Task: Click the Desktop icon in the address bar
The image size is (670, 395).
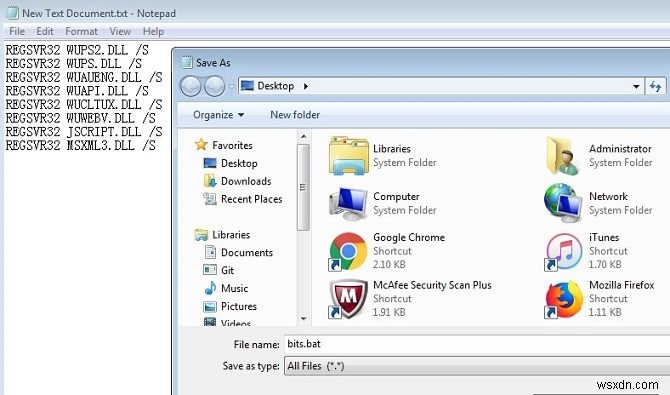Action: (x=247, y=86)
